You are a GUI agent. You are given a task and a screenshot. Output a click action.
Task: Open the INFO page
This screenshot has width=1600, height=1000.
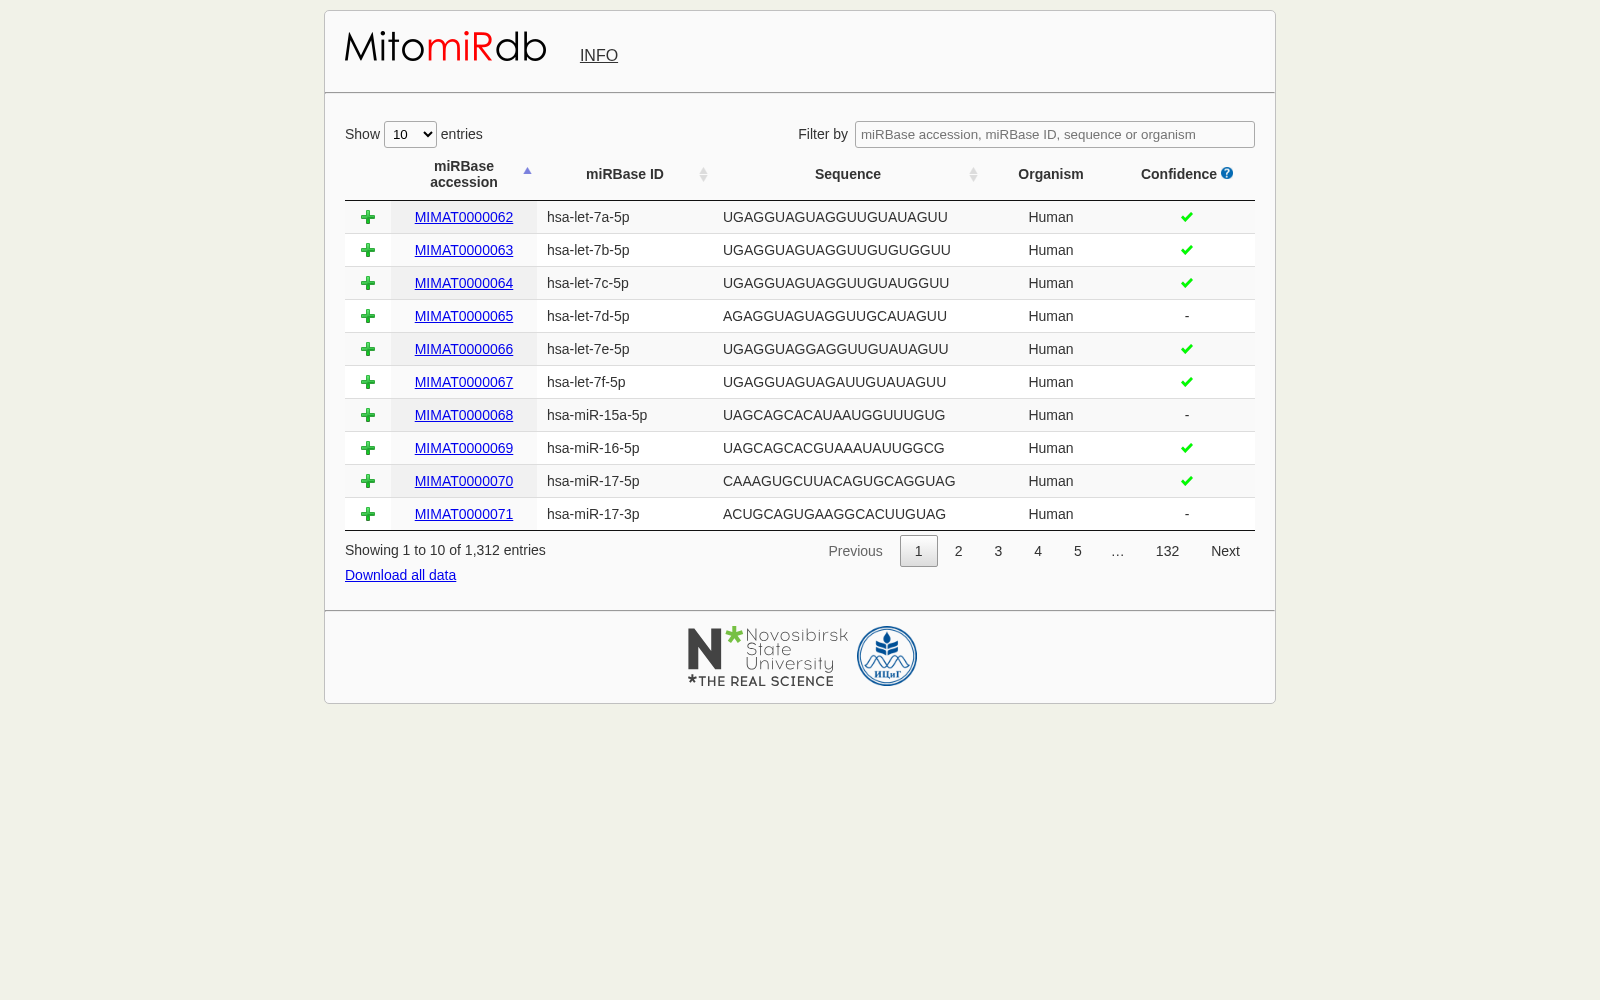pos(599,56)
